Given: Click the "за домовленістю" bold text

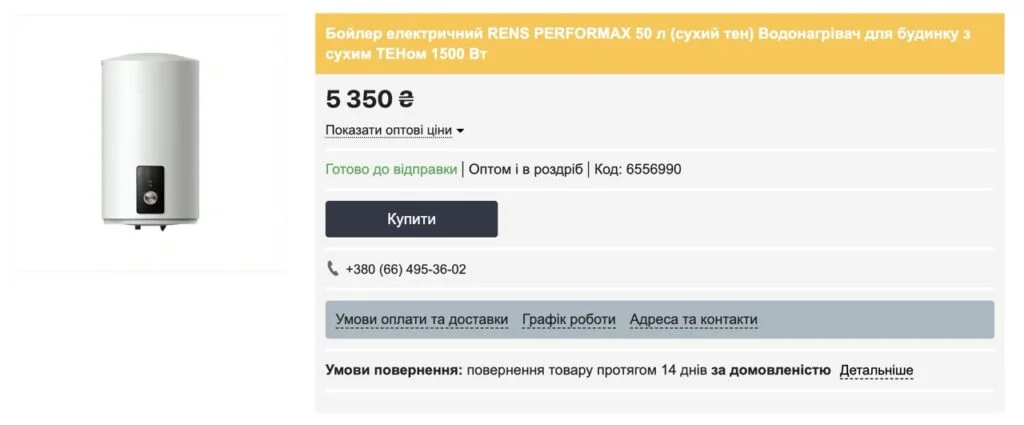Looking at the screenshot, I should coord(770,370).
